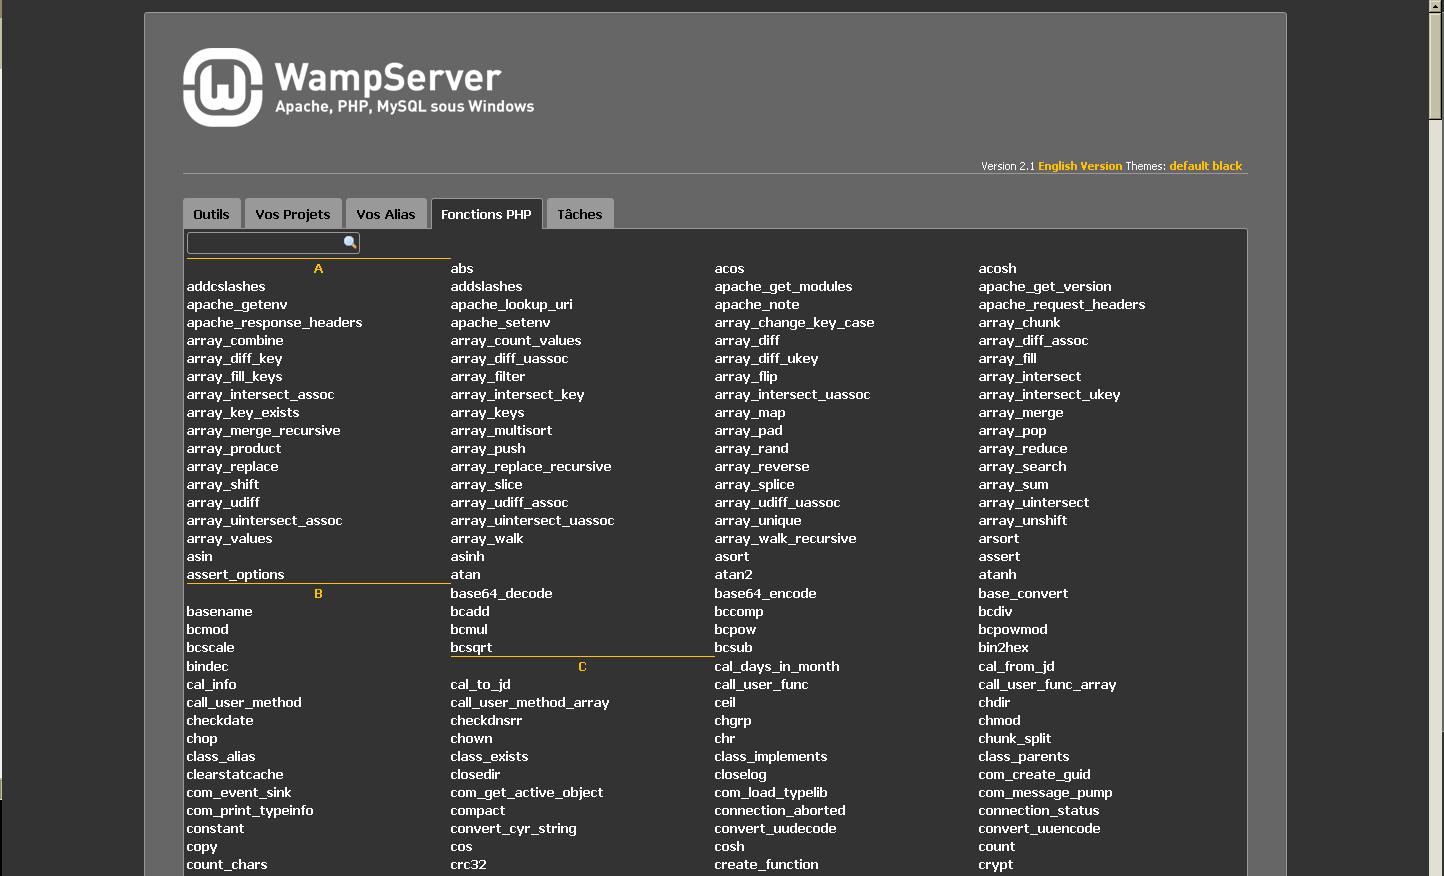Click the array_replace_recursive link
Screen dimensions: 1444x876
click(x=530, y=467)
